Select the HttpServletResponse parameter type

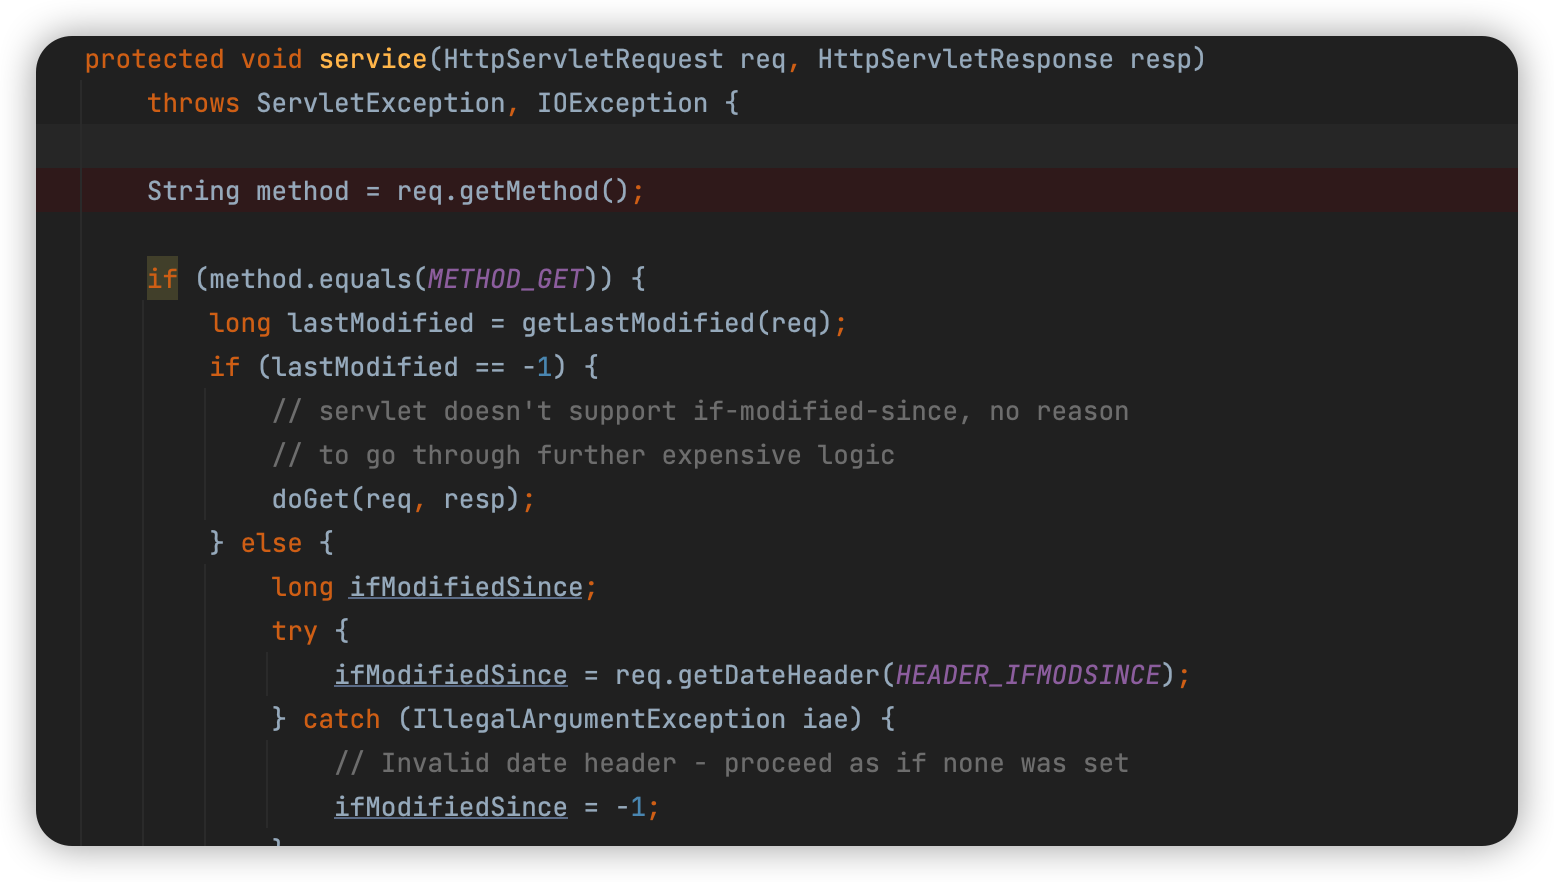coord(965,59)
